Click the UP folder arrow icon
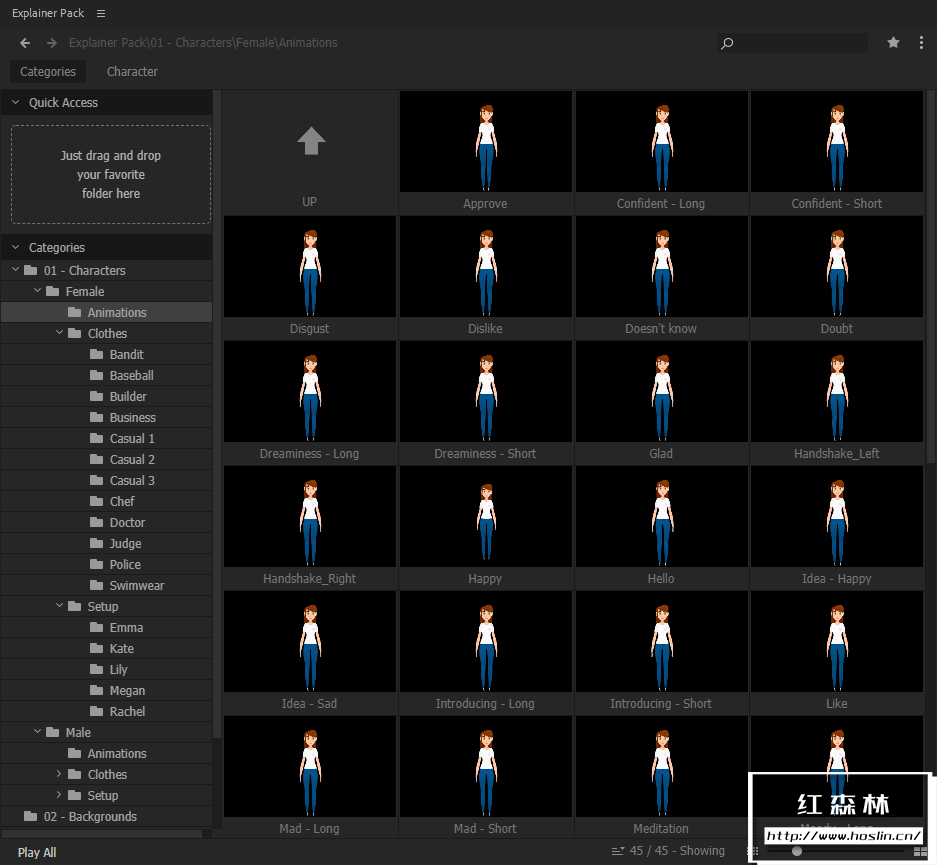Viewport: 937px width, 865px height. [x=311, y=141]
